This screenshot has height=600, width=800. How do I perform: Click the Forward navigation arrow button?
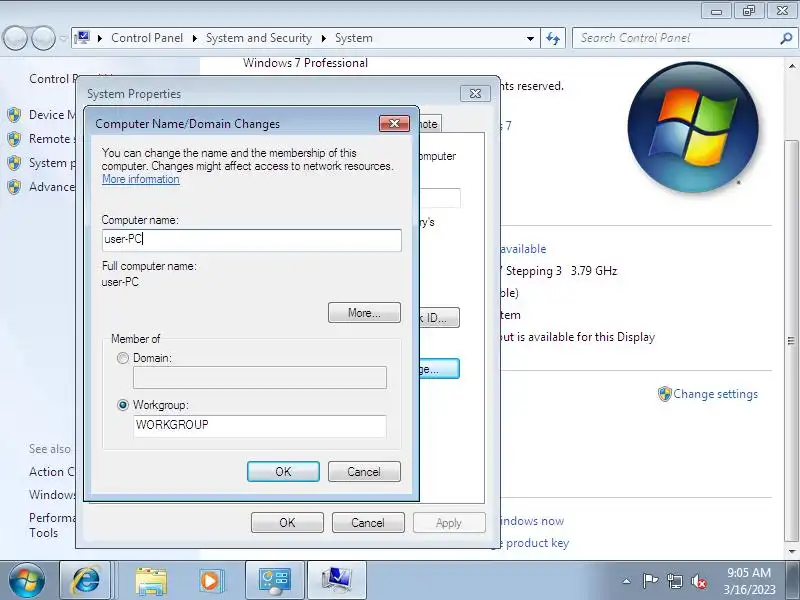pos(44,39)
